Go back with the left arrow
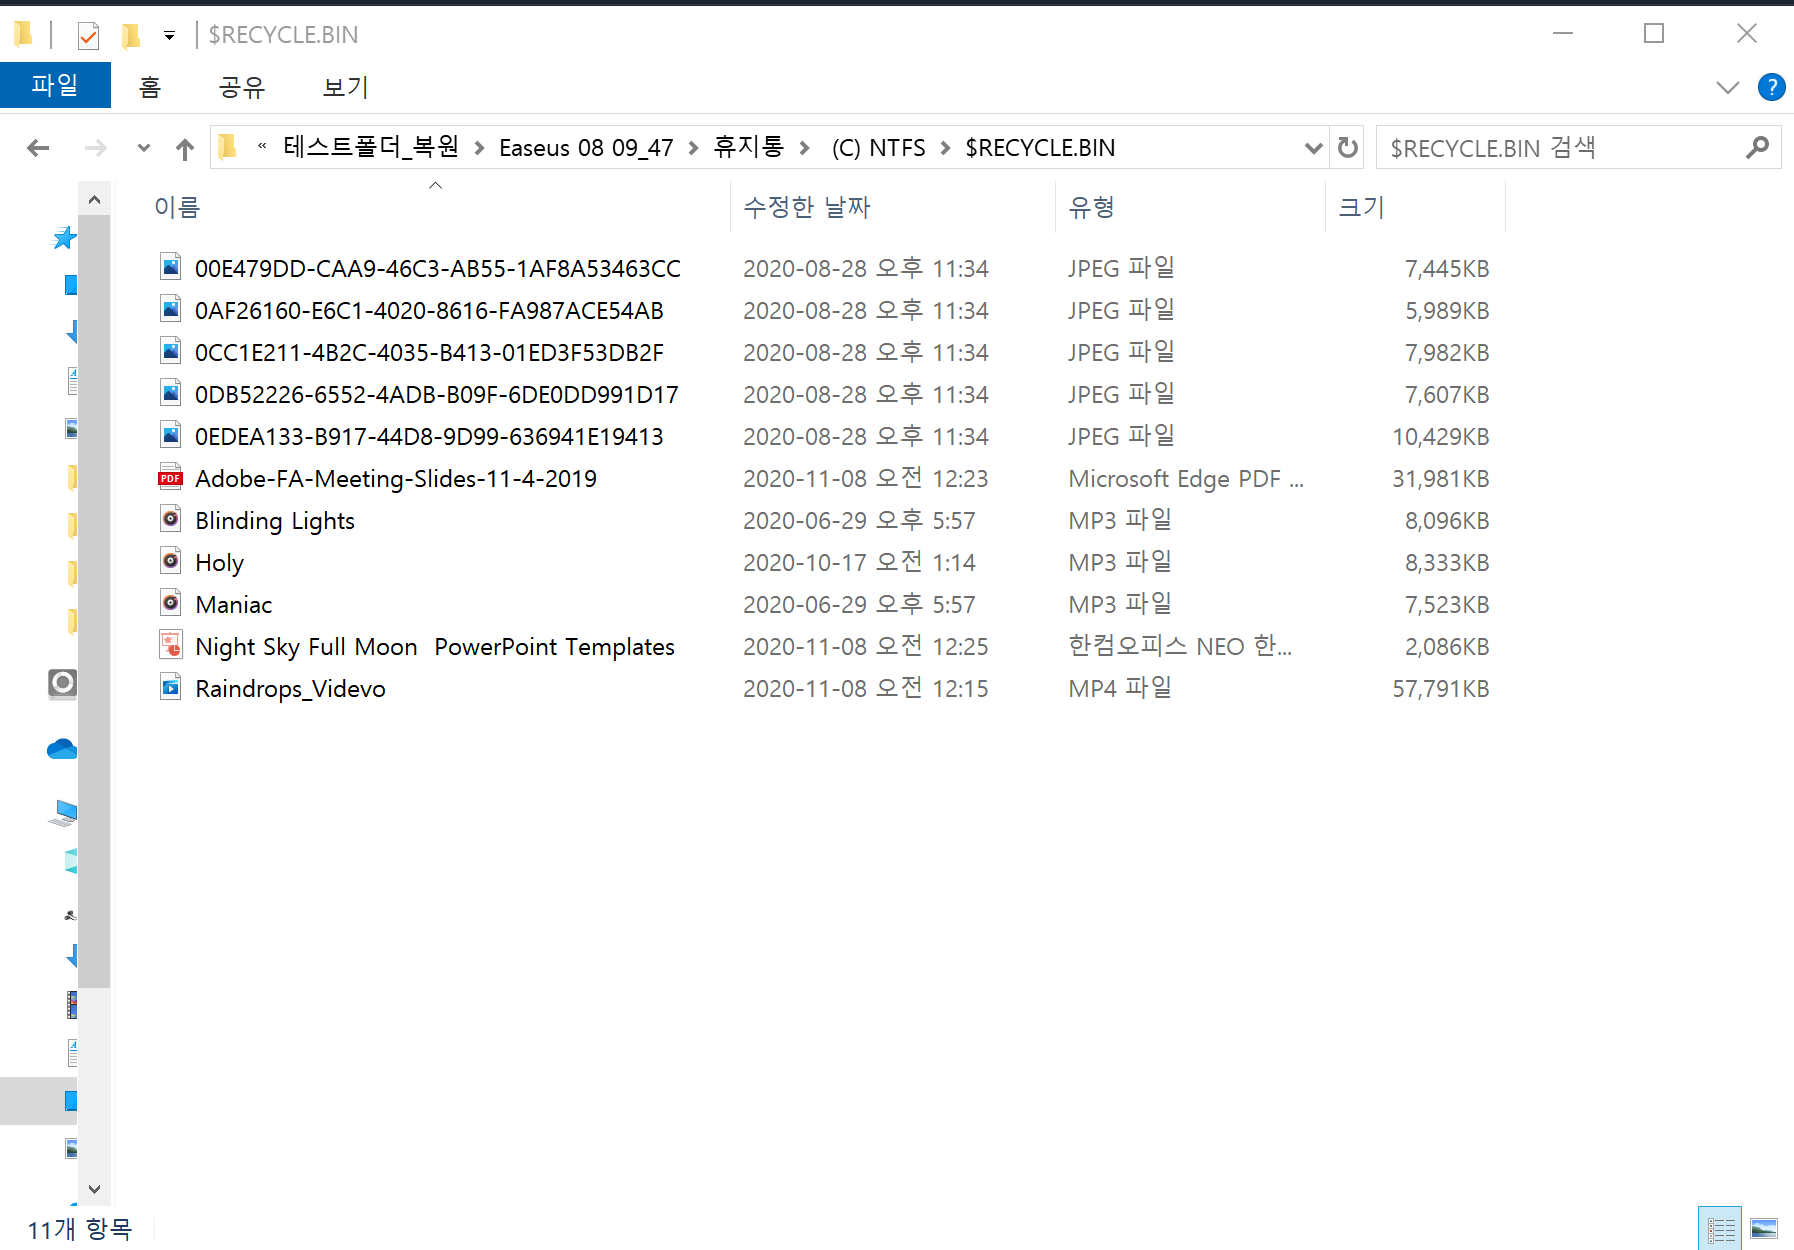This screenshot has width=1794, height=1250. [38, 148]
